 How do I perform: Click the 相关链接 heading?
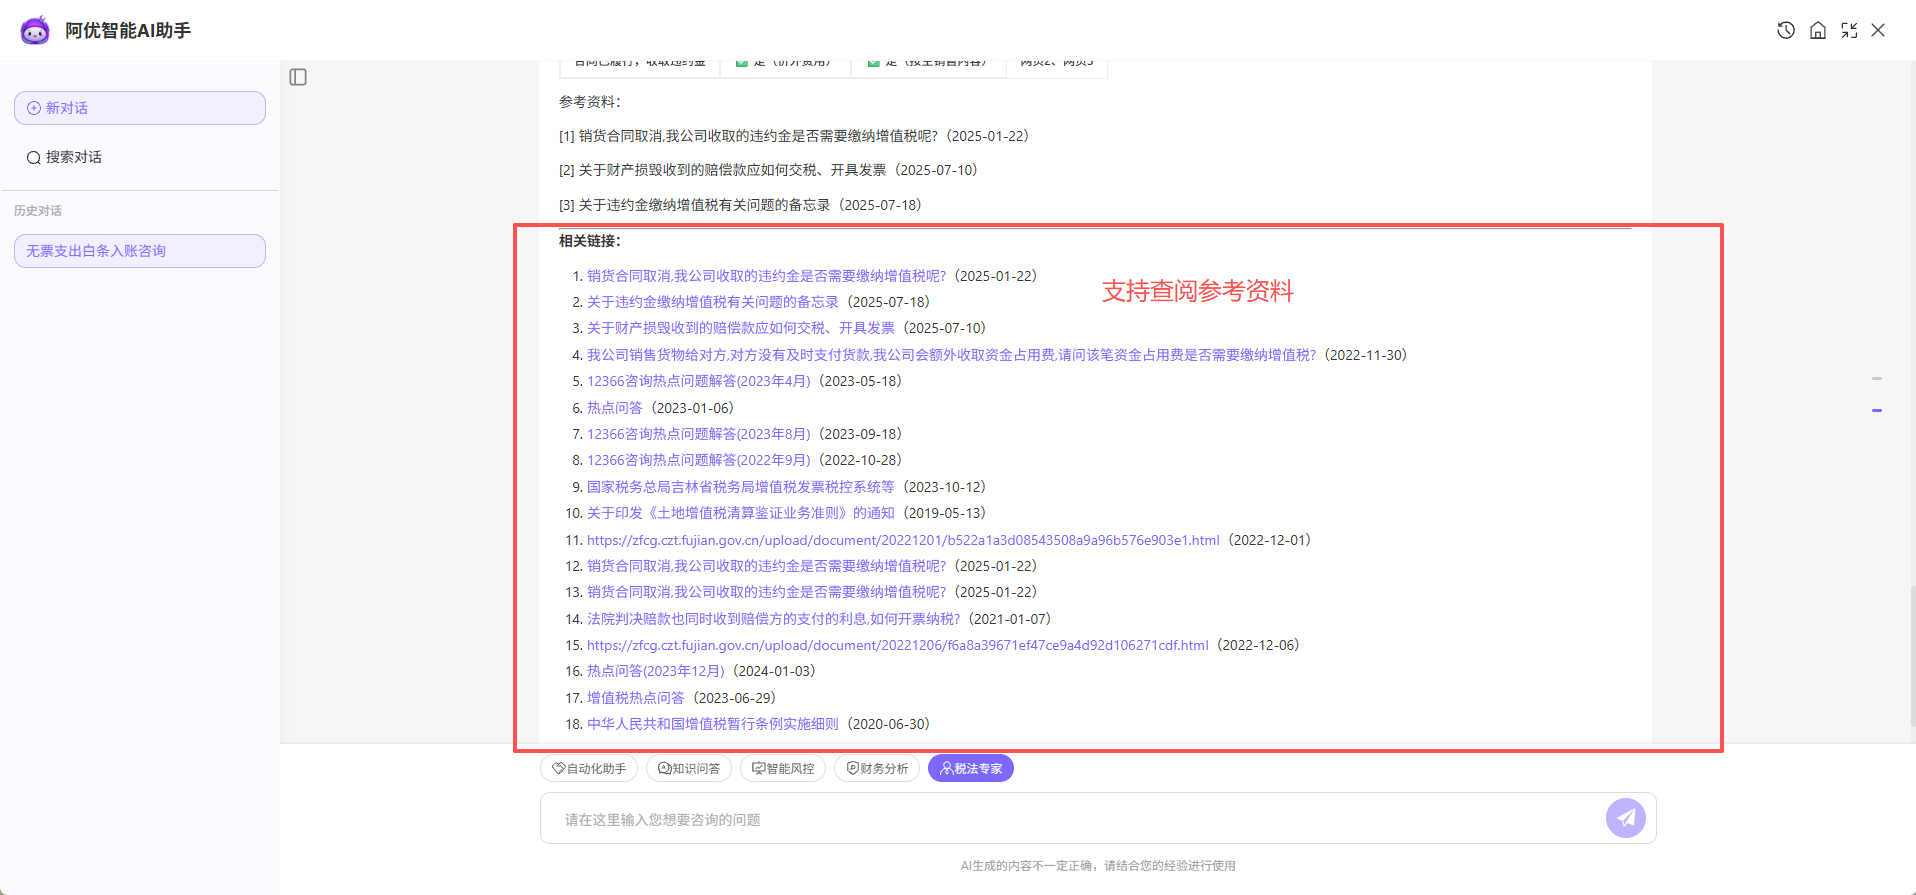590,241
